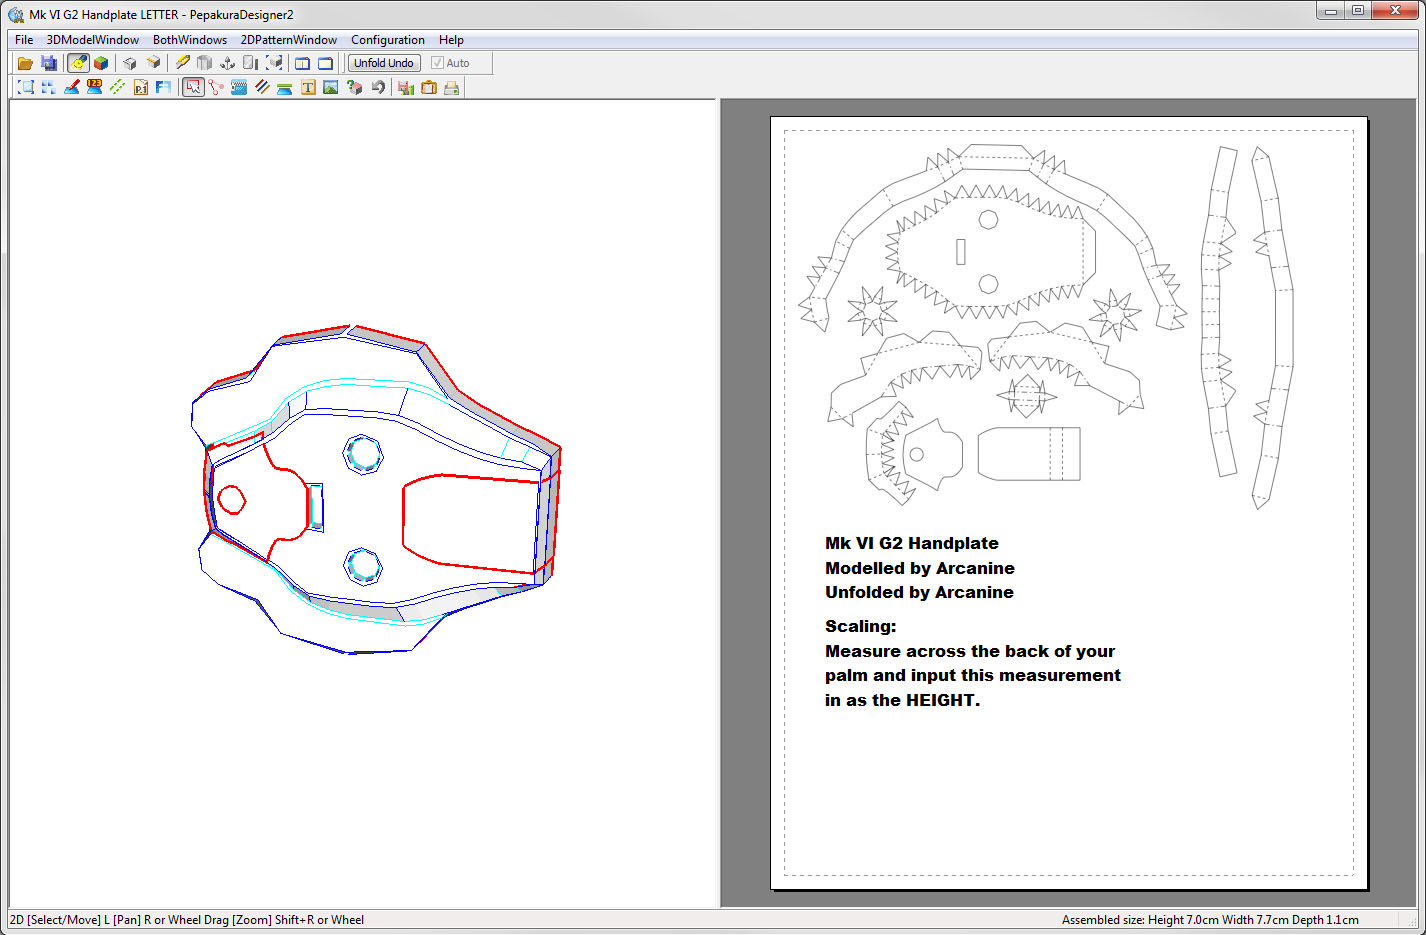This screenshot has height=935, width=1426.
Task: Click the anchor icon in the toolbar
Action: (x=228, y=63)
